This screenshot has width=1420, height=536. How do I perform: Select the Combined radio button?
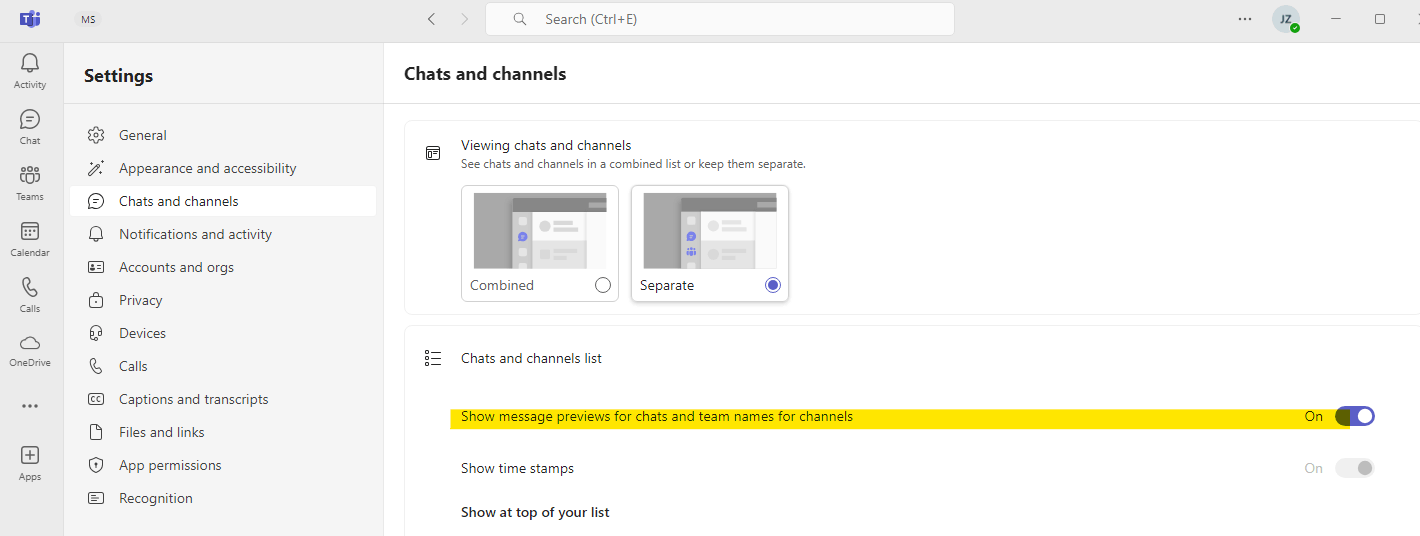602,285
